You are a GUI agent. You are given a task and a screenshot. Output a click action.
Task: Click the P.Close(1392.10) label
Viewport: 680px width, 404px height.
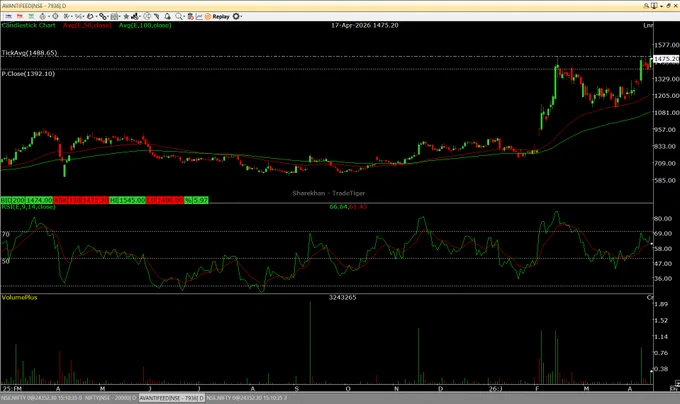(x=28, y=74)
